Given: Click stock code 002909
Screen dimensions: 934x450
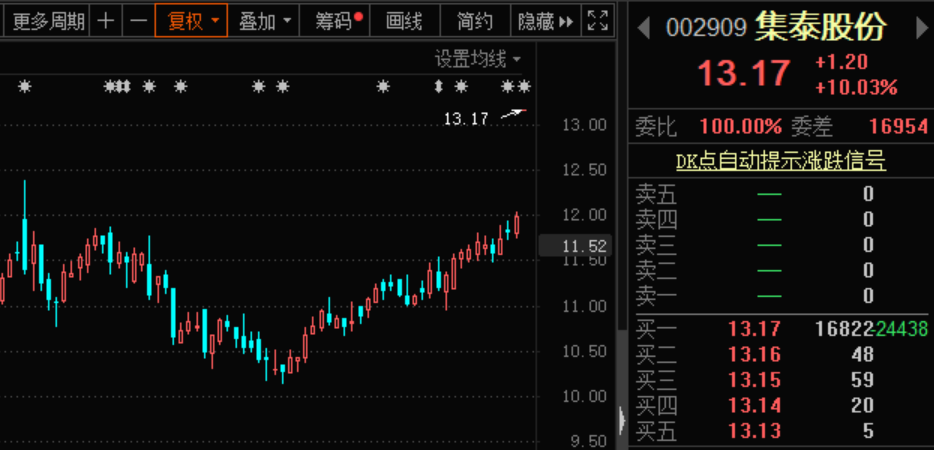Looking at the screenshot, I should 706,28.
